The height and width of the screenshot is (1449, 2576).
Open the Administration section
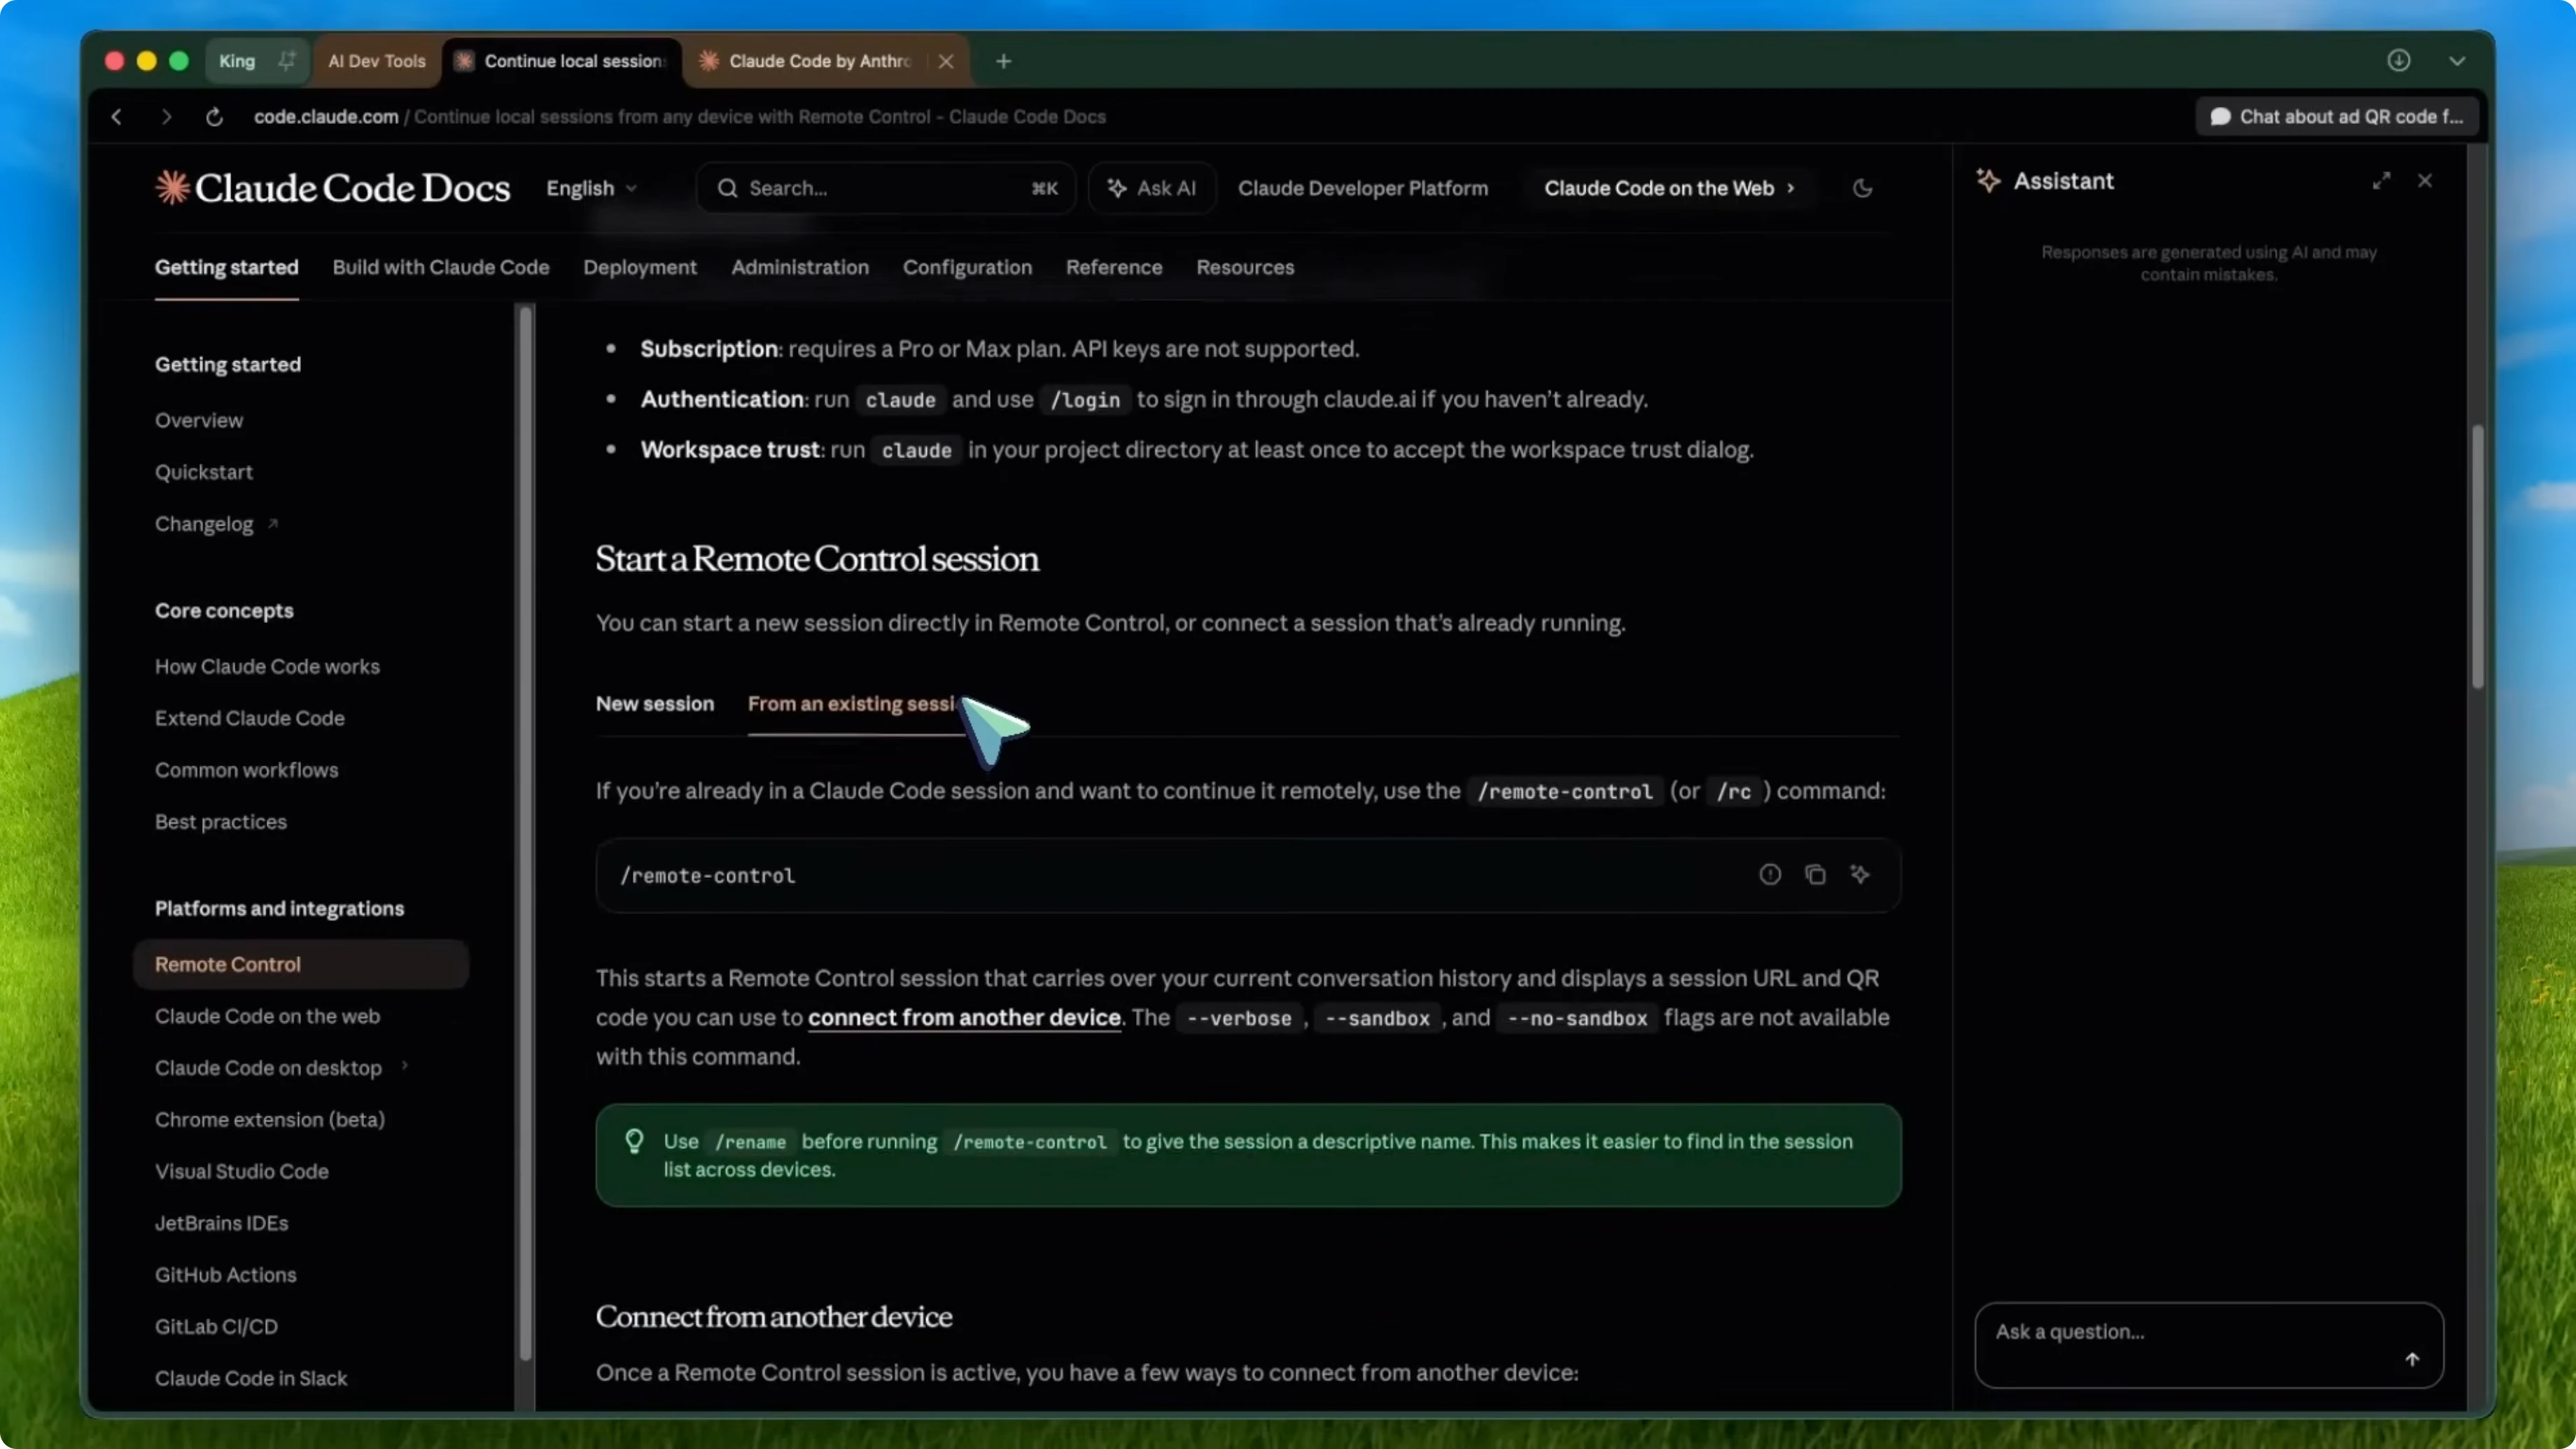click(x=800, y=267)
